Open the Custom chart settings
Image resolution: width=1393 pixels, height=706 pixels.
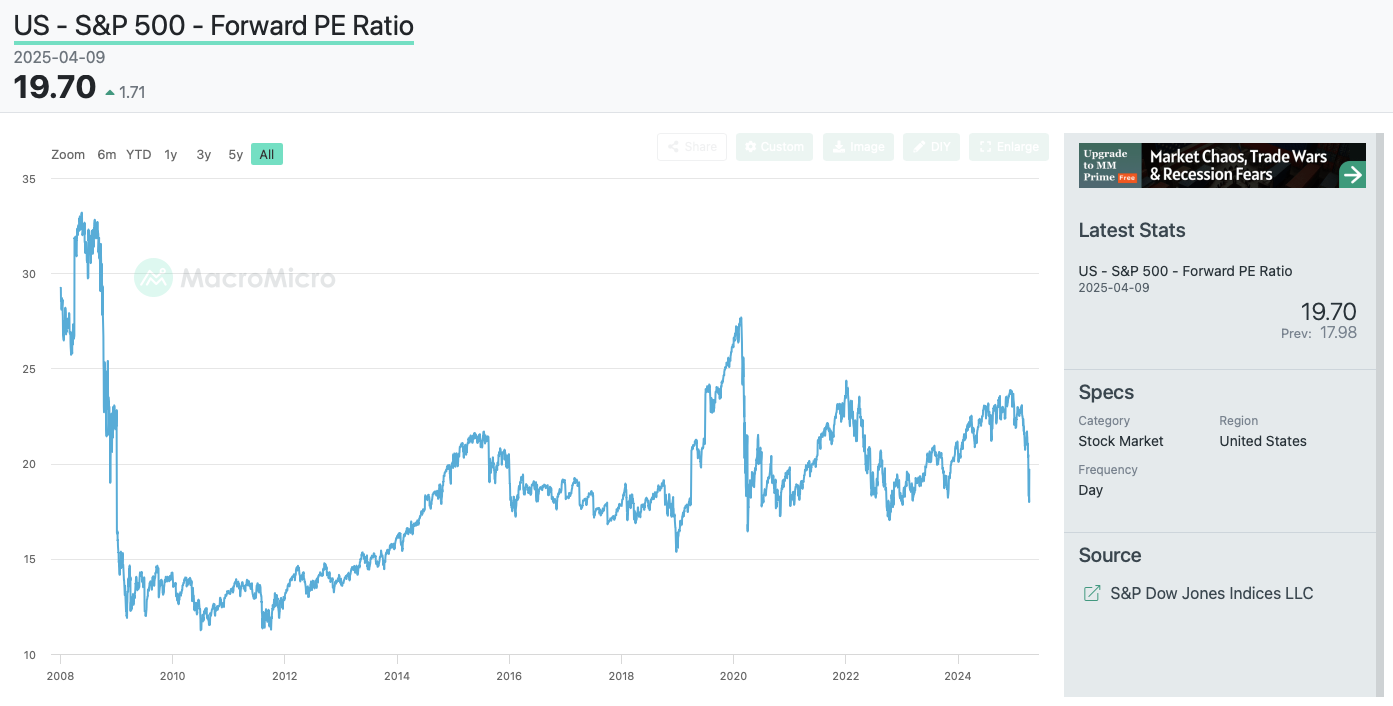pyautogui.click(x=774, y=147)
